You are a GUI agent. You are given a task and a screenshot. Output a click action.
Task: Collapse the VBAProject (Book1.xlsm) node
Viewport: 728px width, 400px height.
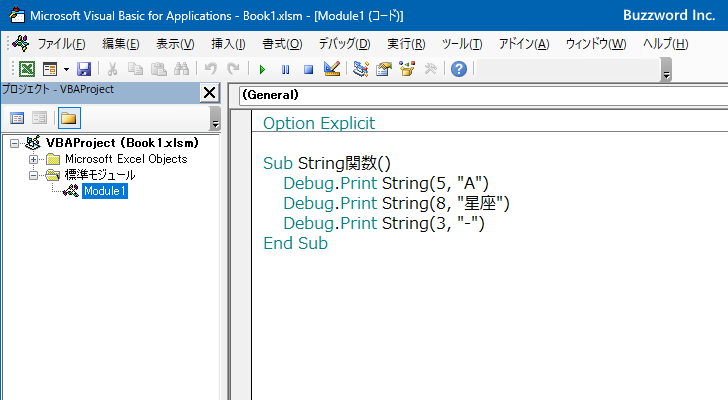[15, 143]
